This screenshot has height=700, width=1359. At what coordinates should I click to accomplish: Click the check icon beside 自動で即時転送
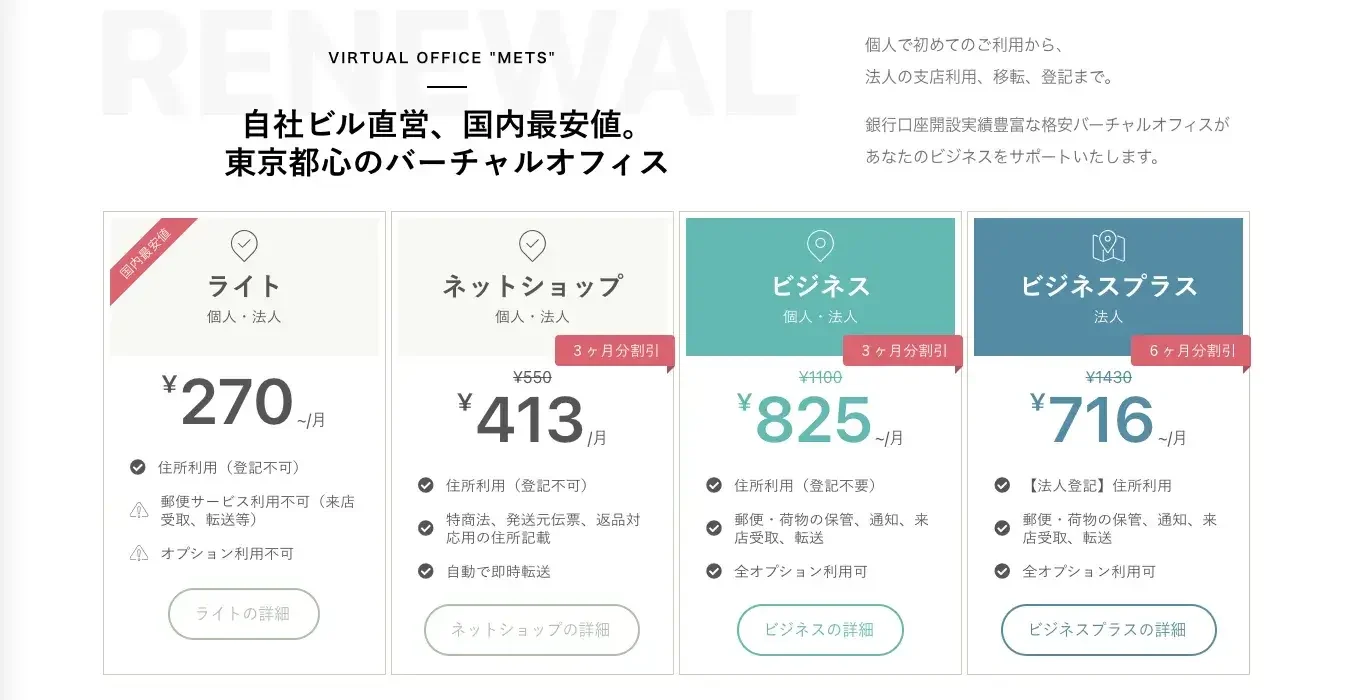click(x=426, y=572)
